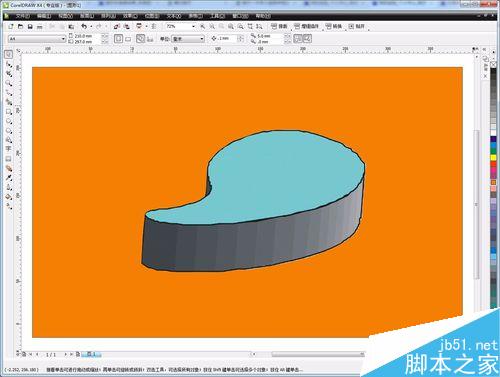Select the Eyedropper tool

[9, 178]
